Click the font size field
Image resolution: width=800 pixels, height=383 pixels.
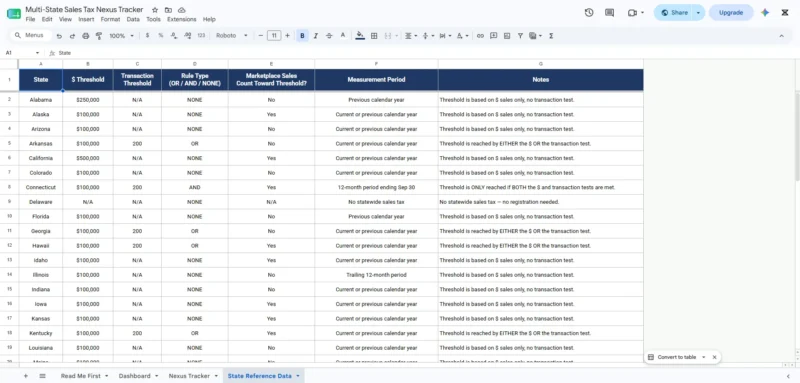(x=274, y=36)
